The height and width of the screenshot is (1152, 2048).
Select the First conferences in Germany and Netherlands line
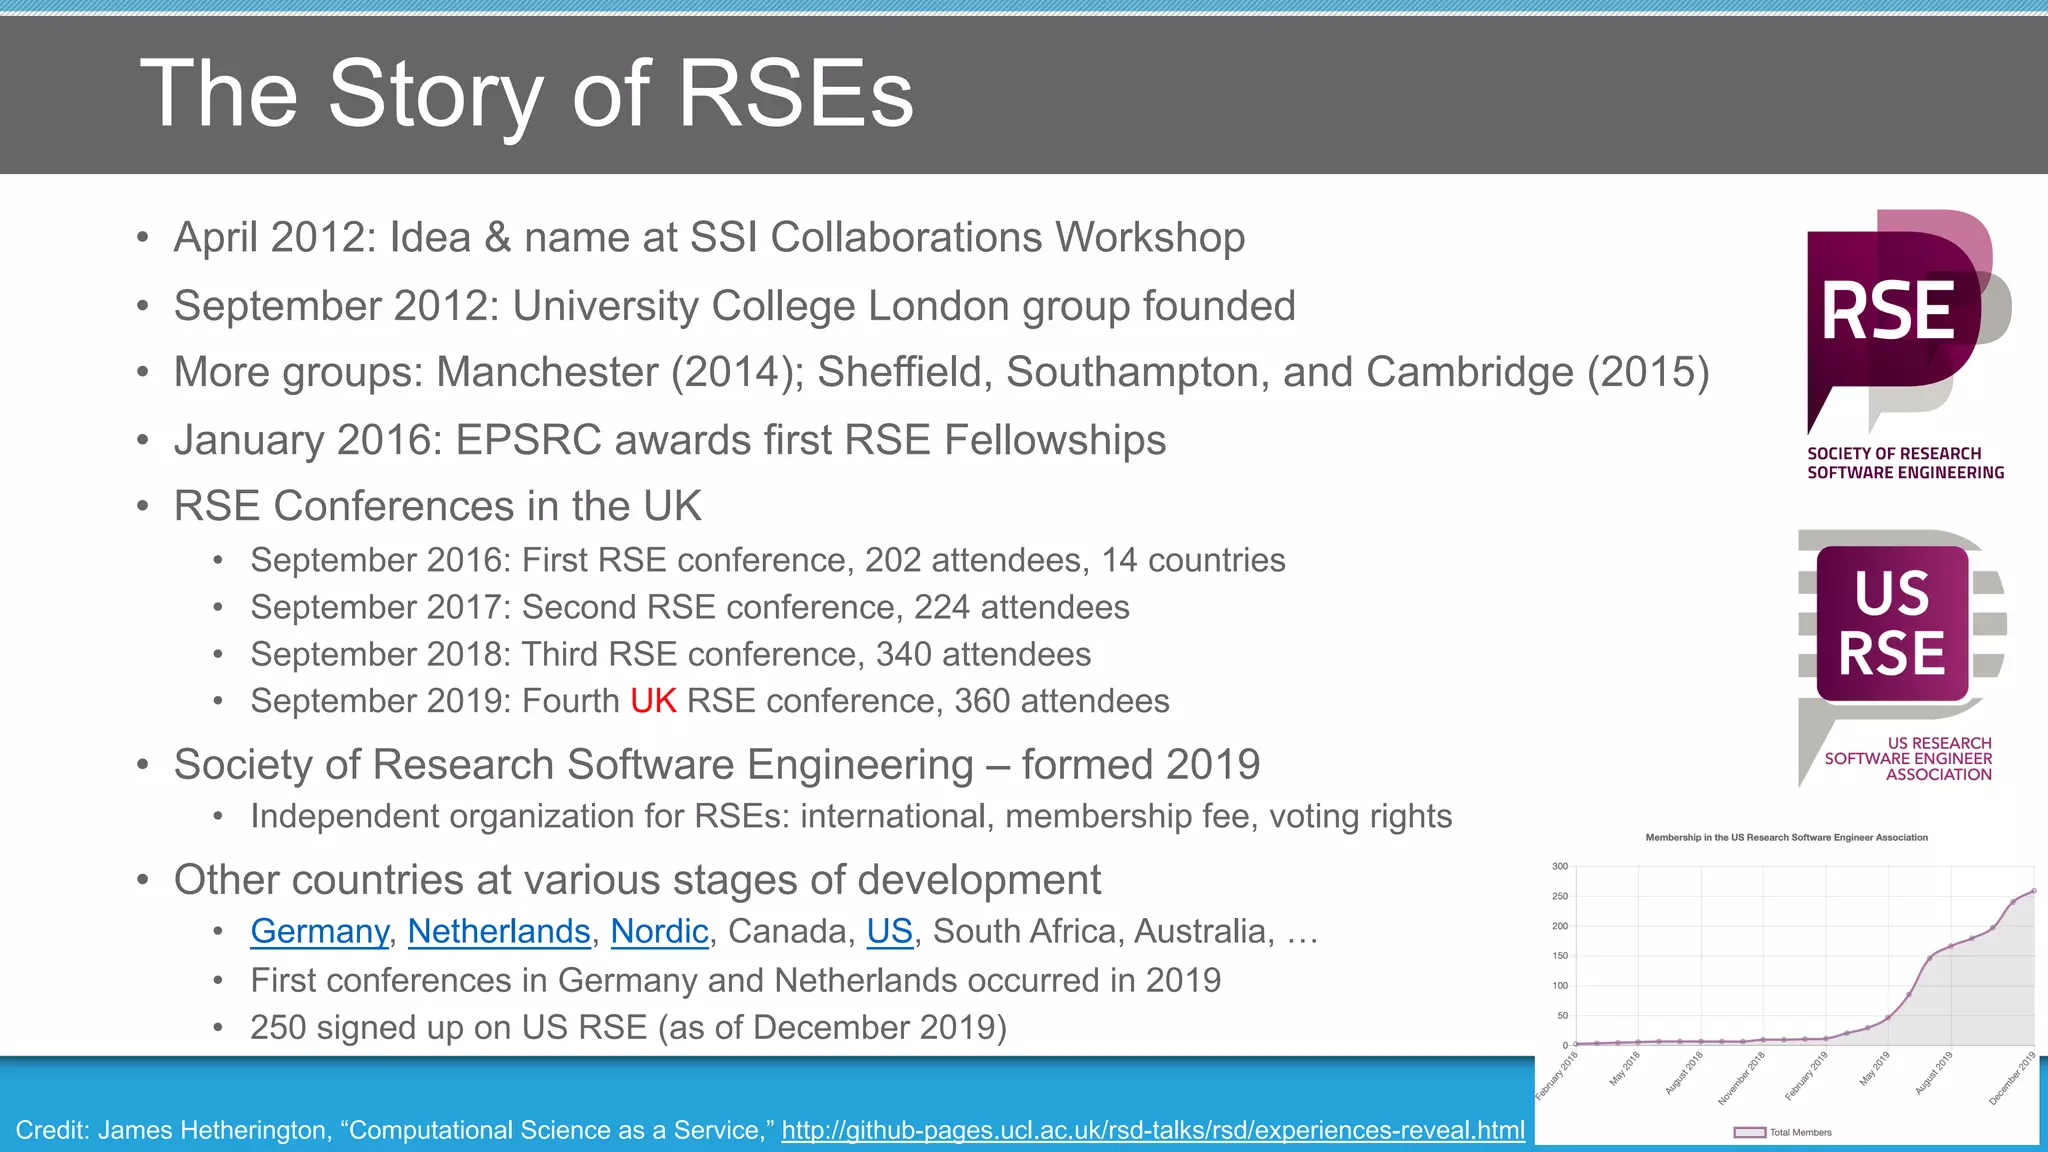coord(735,980)
